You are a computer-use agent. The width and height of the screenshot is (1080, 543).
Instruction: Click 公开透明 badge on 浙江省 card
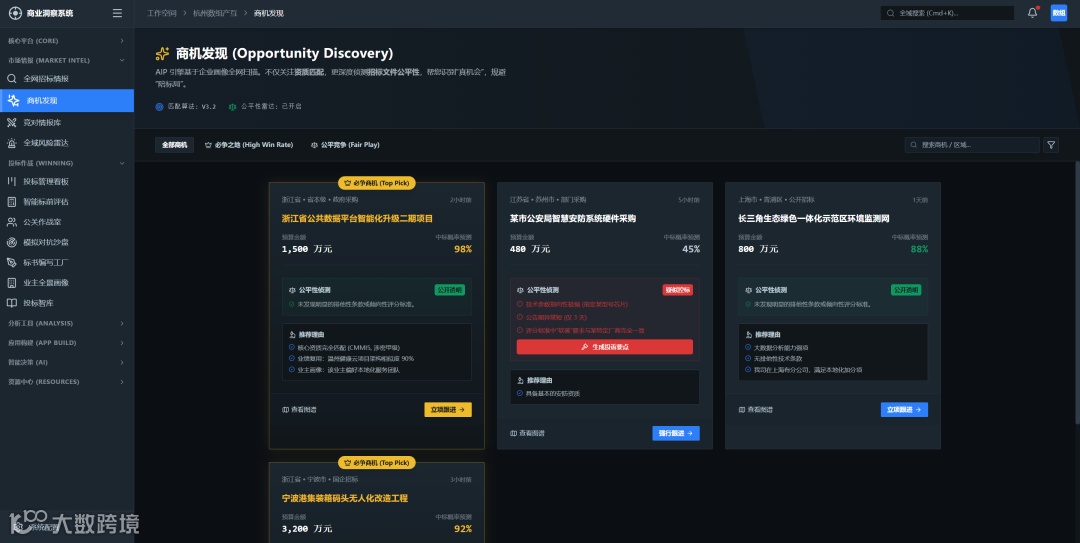[450, 290]
